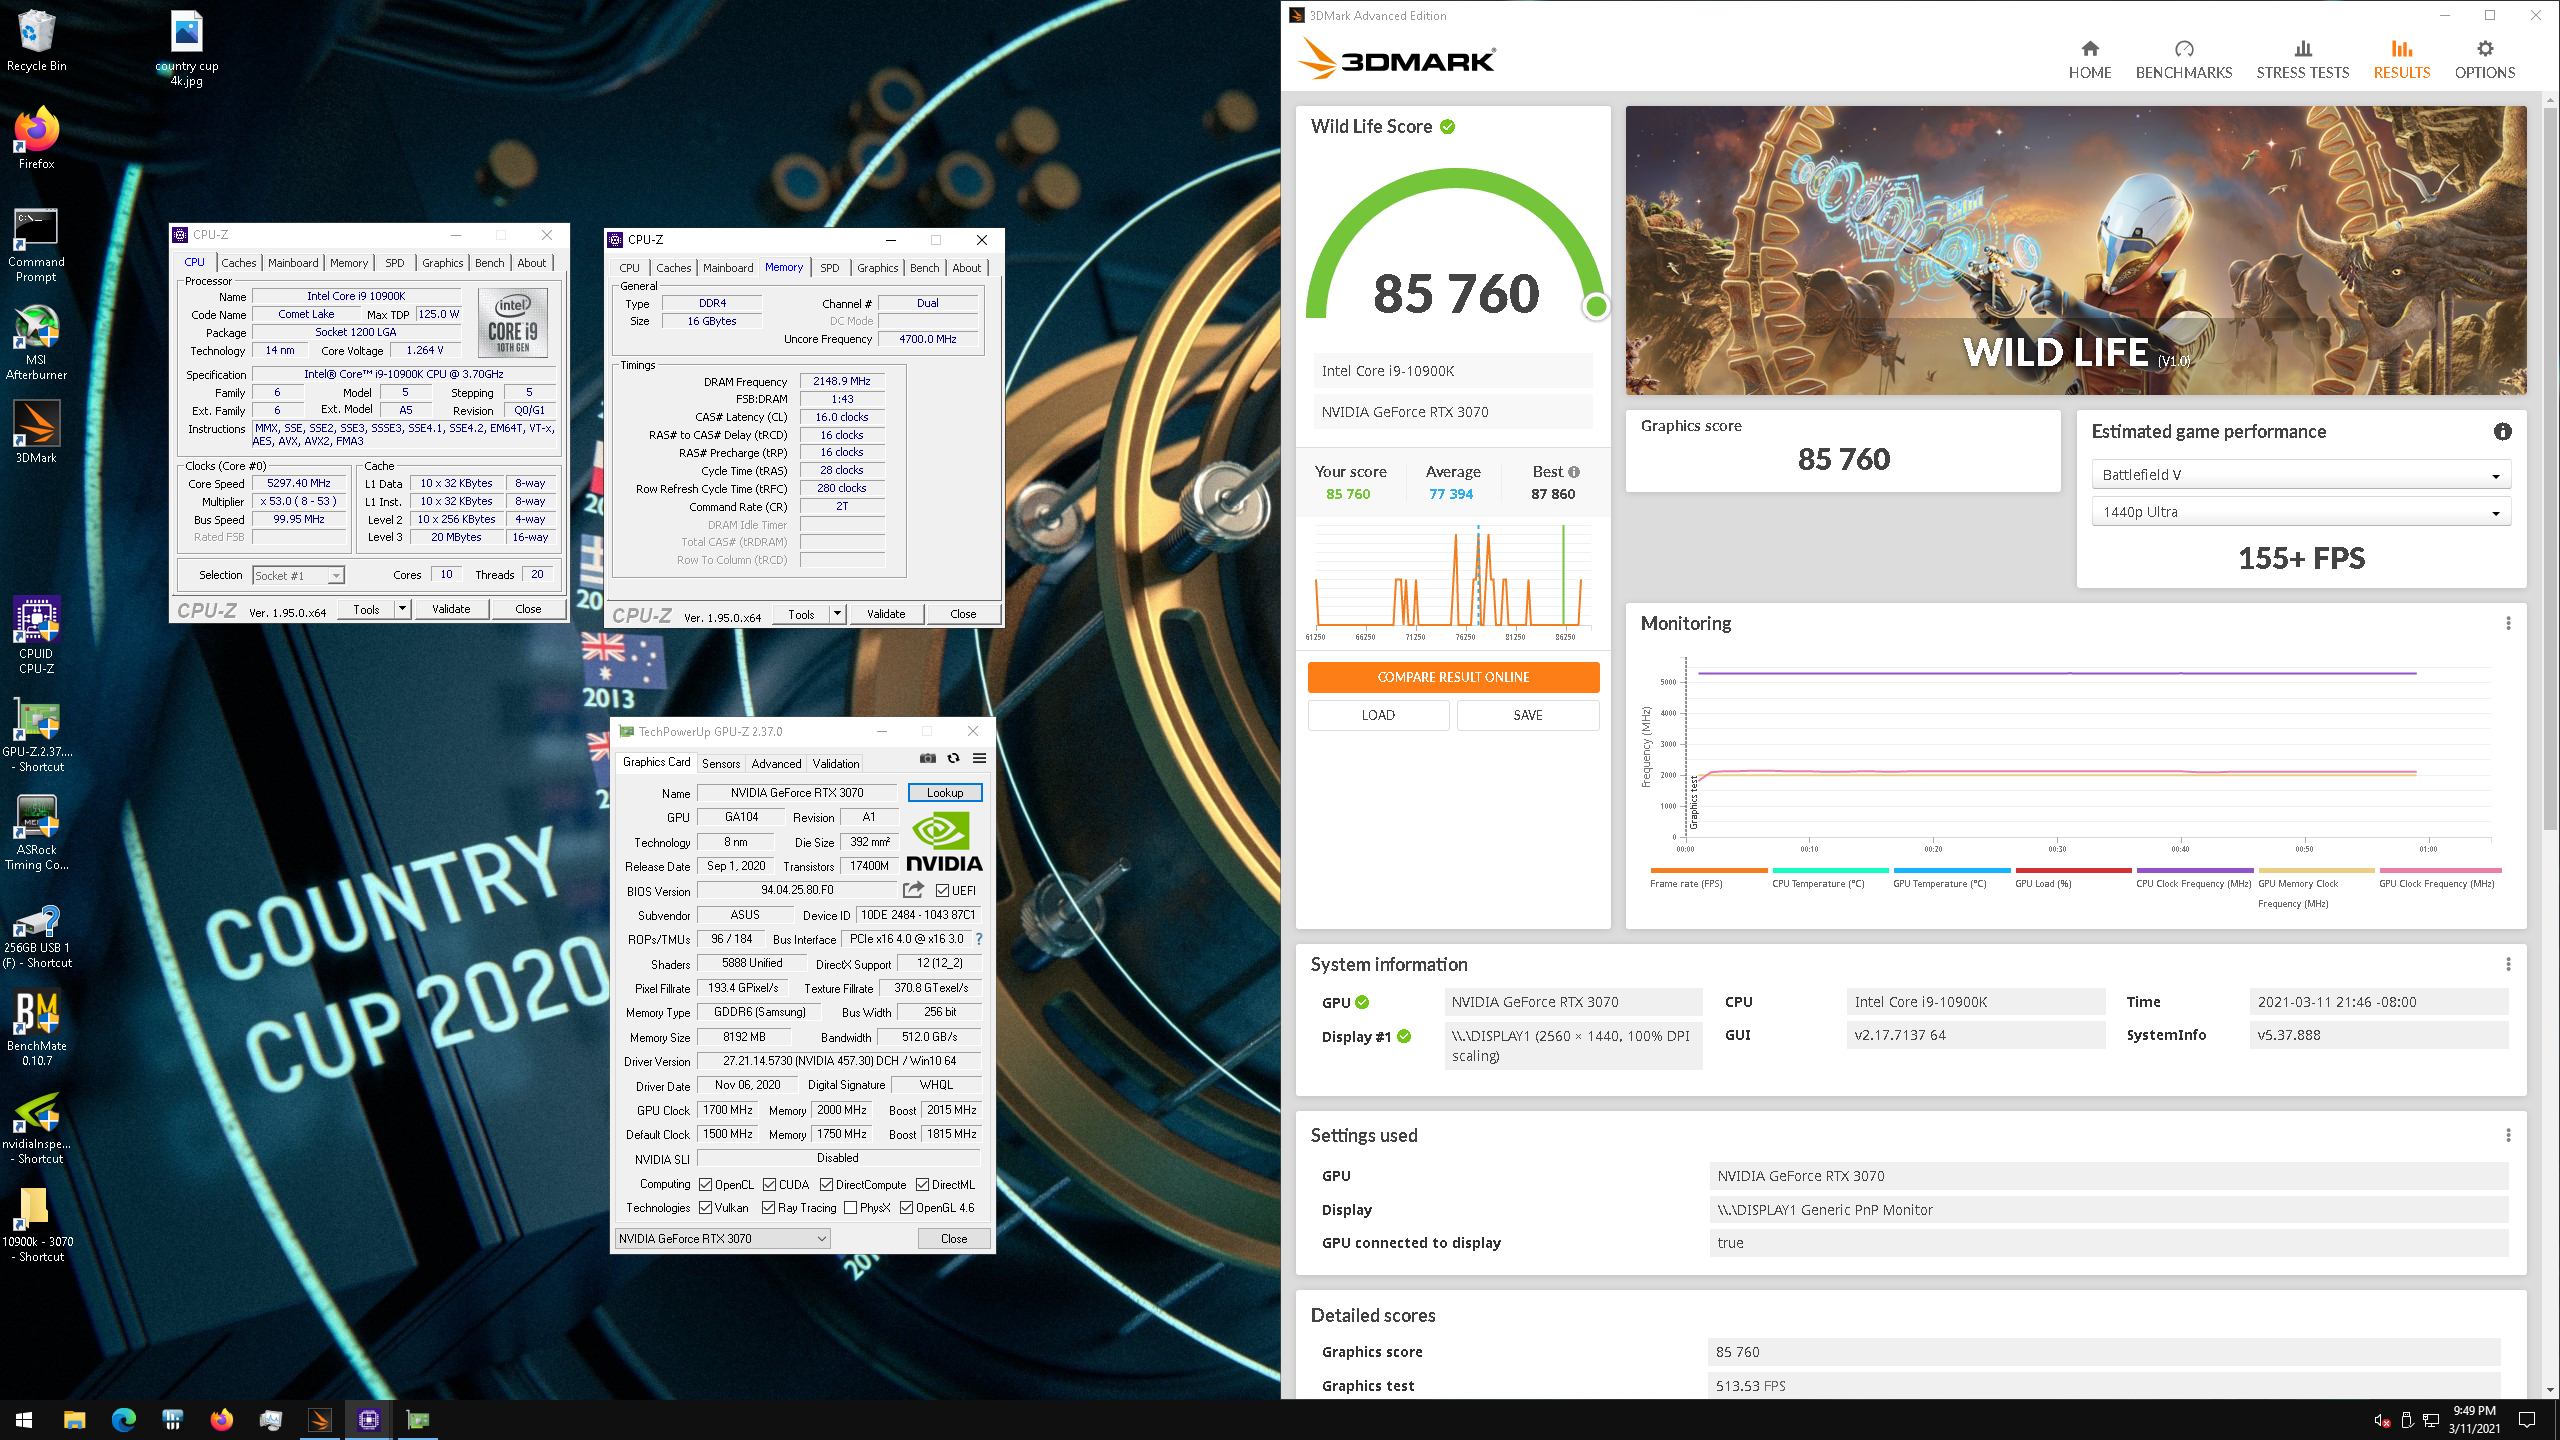Switch to the RESULTS tab in 3DMark
Image resolution: width=2560 pixels, height=1440 pixels.
pos(2401,59)
